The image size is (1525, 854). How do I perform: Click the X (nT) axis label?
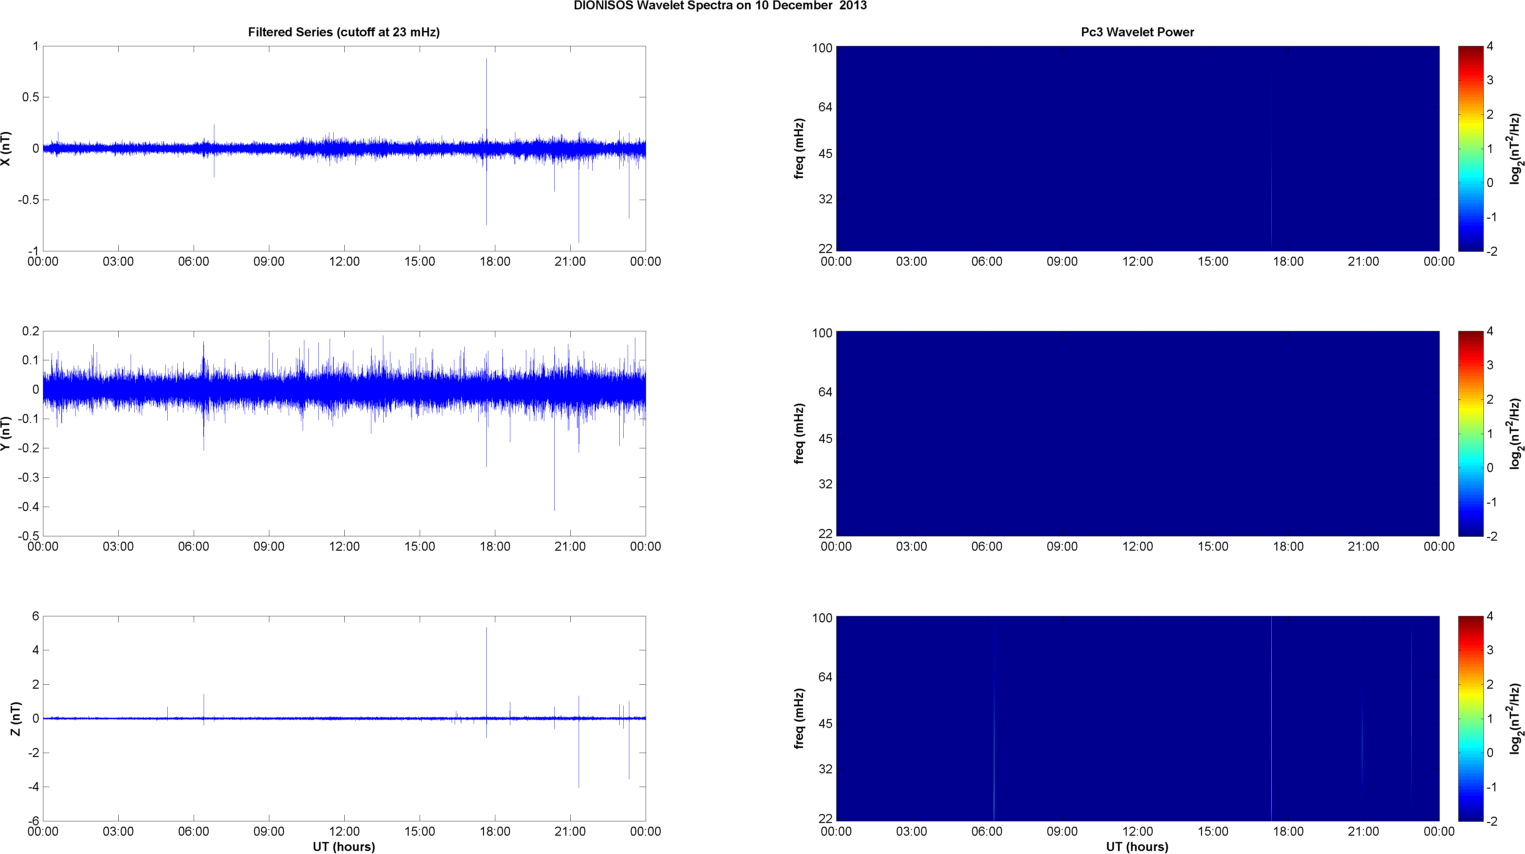7,149
